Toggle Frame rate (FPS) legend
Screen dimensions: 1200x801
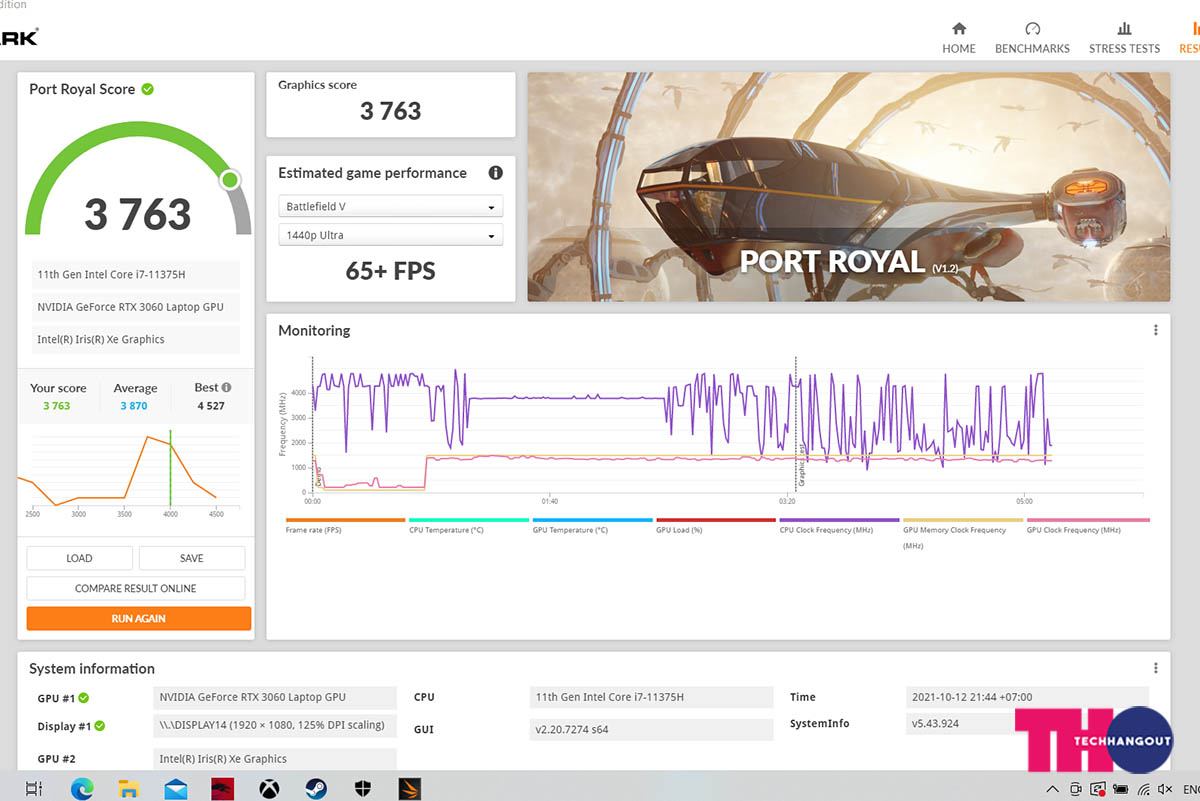click(345, 526)
